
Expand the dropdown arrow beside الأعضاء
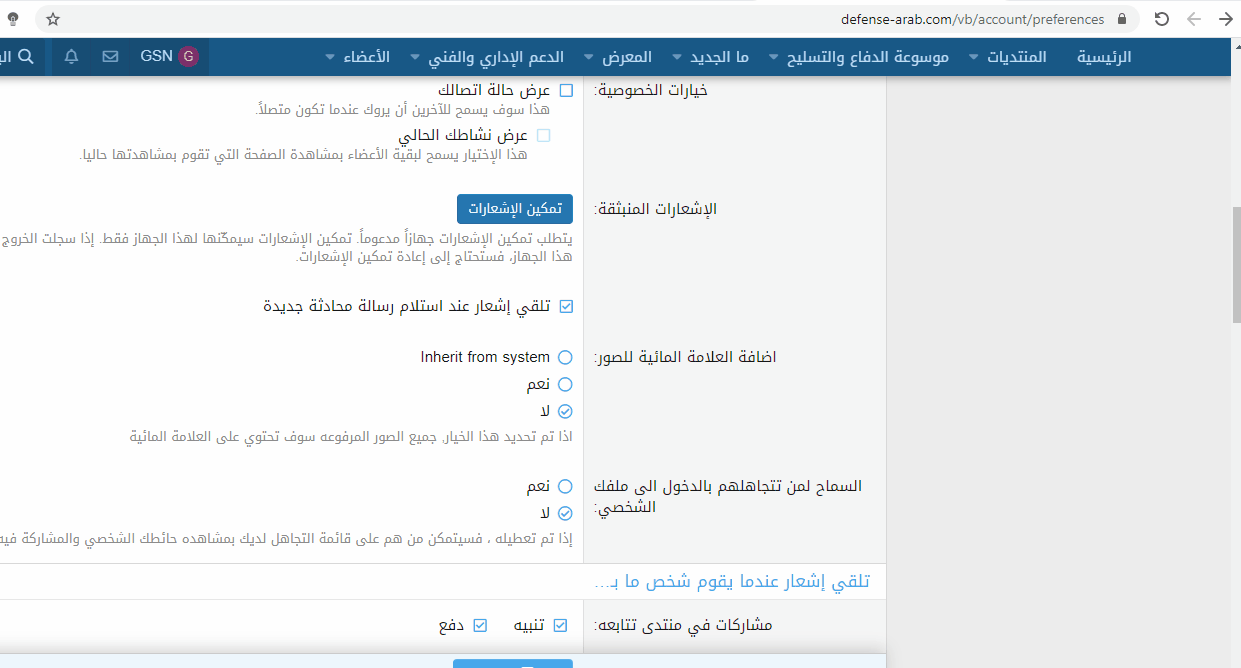(x=333, y=58)
